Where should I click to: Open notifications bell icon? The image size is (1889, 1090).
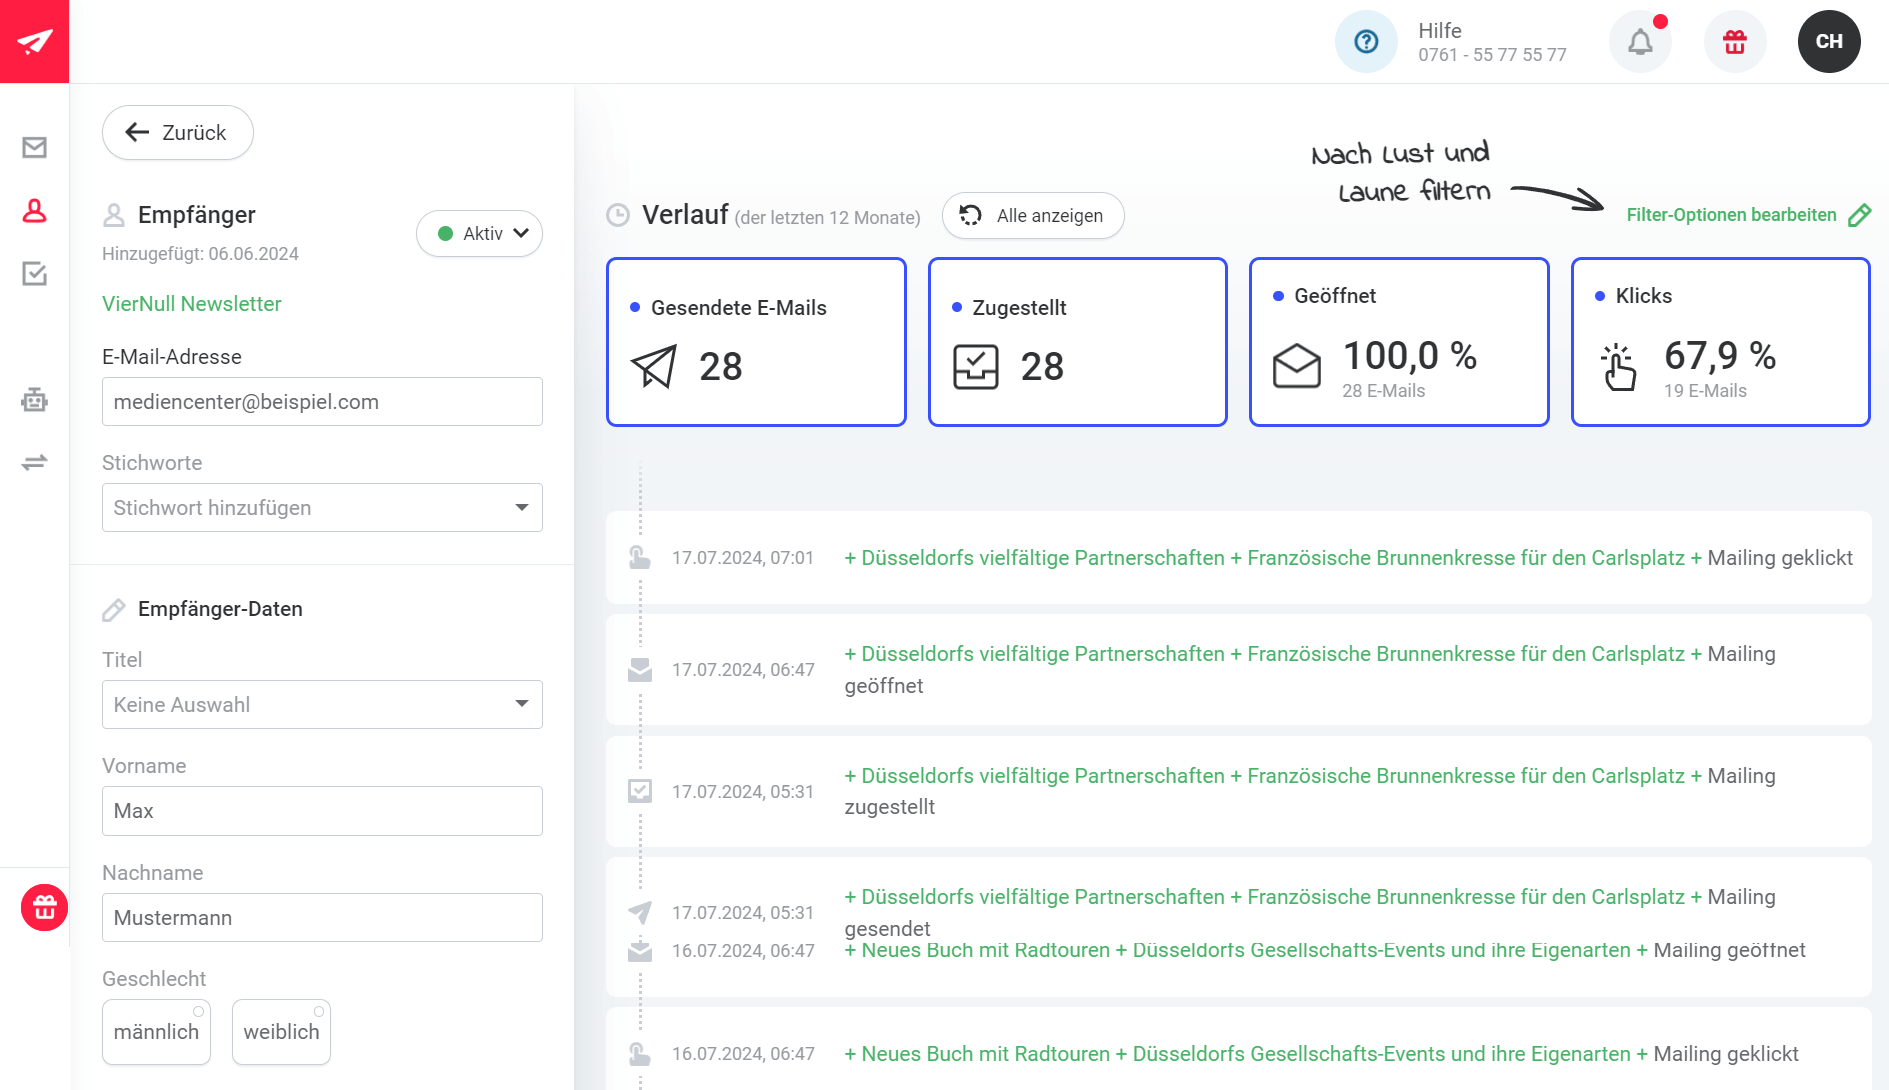[x=1640, y=42]
